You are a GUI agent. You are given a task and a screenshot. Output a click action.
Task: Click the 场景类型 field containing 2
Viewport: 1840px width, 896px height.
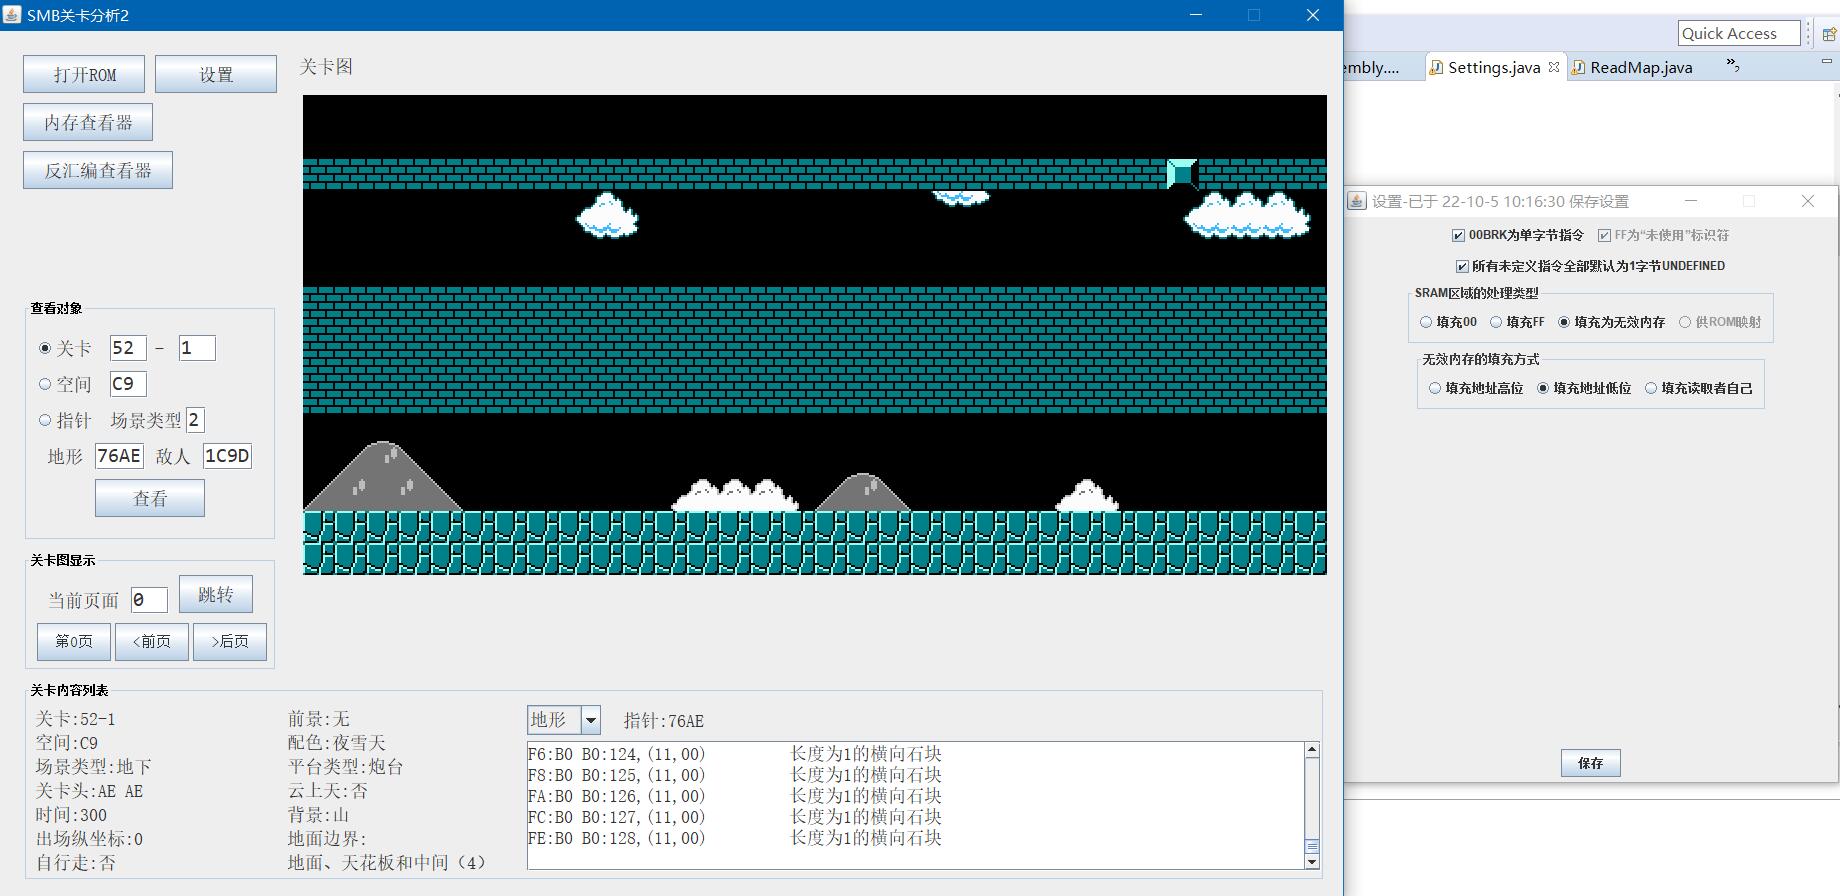(x=195, y=420)
